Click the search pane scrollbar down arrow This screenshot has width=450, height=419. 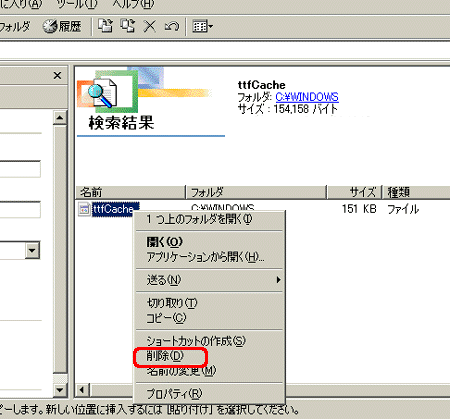pyautogui.click(x=60, y=389)
